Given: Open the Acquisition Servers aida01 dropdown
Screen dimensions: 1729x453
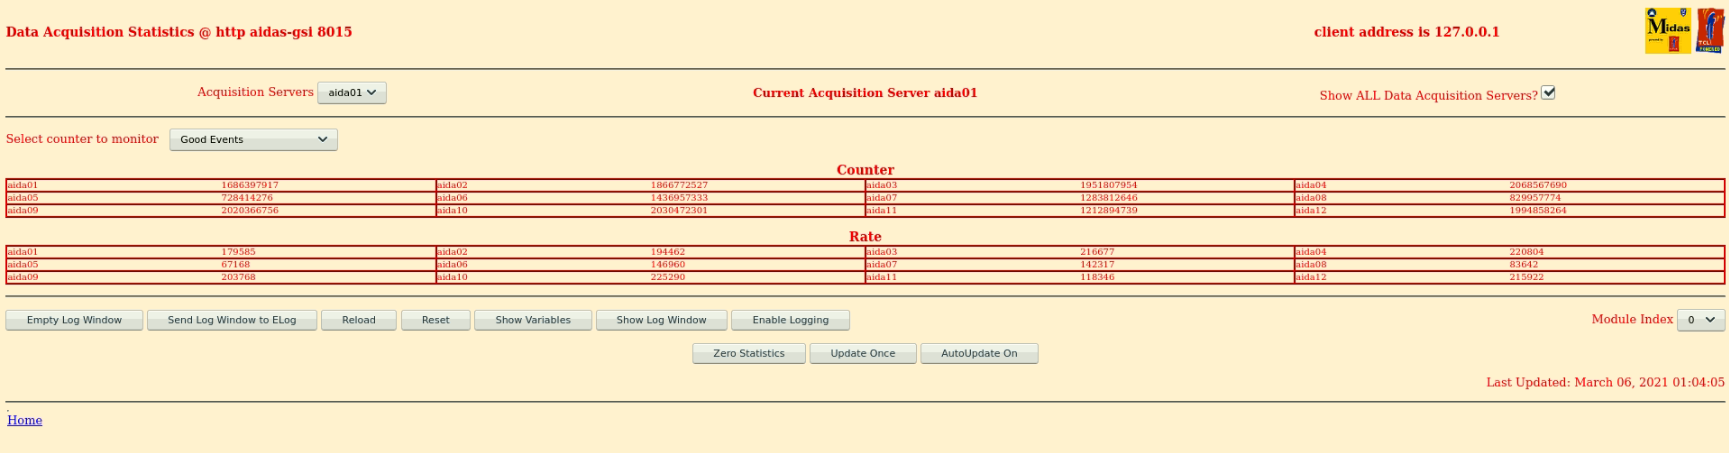Looking at the screenshot, I should click(x=352, y=93).
